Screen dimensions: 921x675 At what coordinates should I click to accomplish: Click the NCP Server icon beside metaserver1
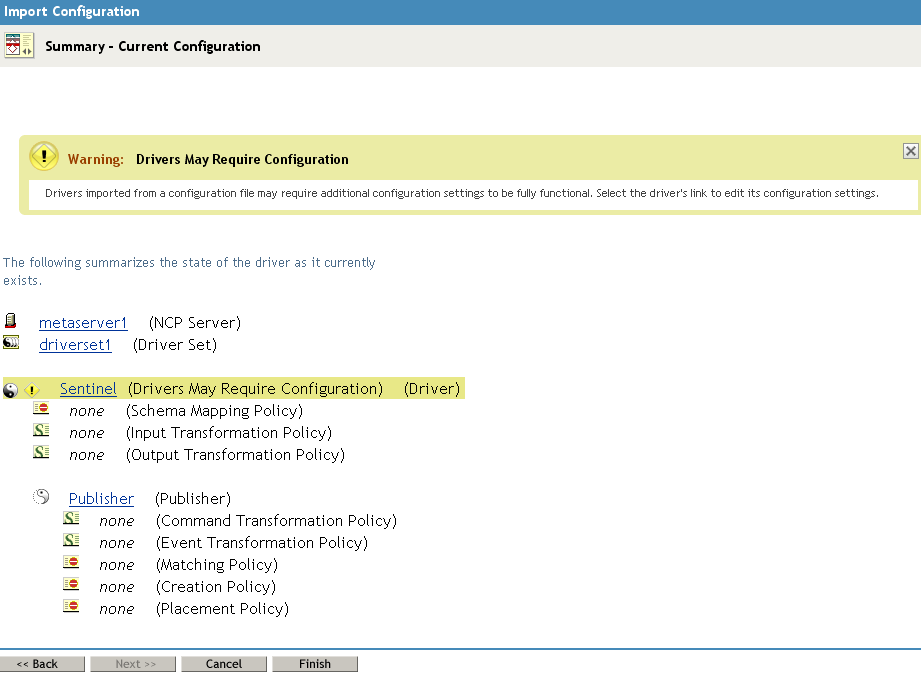(x=11, y=321)
